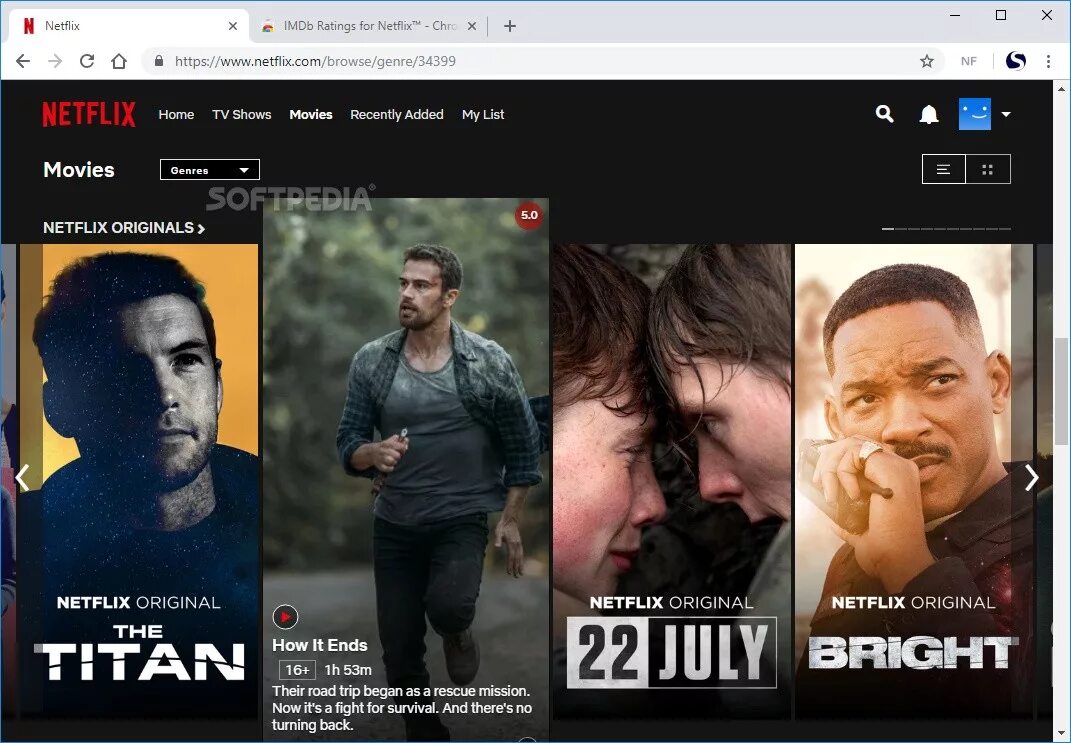The width and height of the screenshot is (1071, 743).
Task: Click the Netflix logo
Action: (89, 115)
